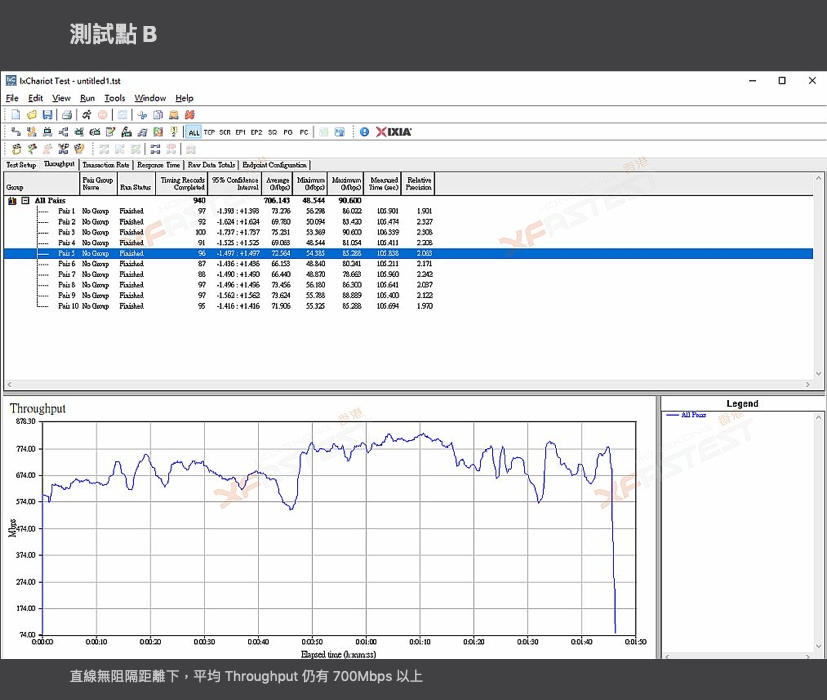Toggle the EP1 filter button
Image resolution: width=827 pixels, height=700 pixels.
pos(241,132)
